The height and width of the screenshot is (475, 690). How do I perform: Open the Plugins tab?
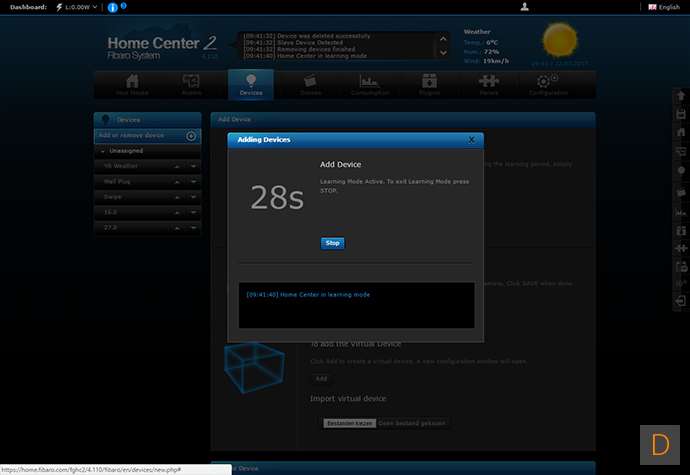pos(429,85)
